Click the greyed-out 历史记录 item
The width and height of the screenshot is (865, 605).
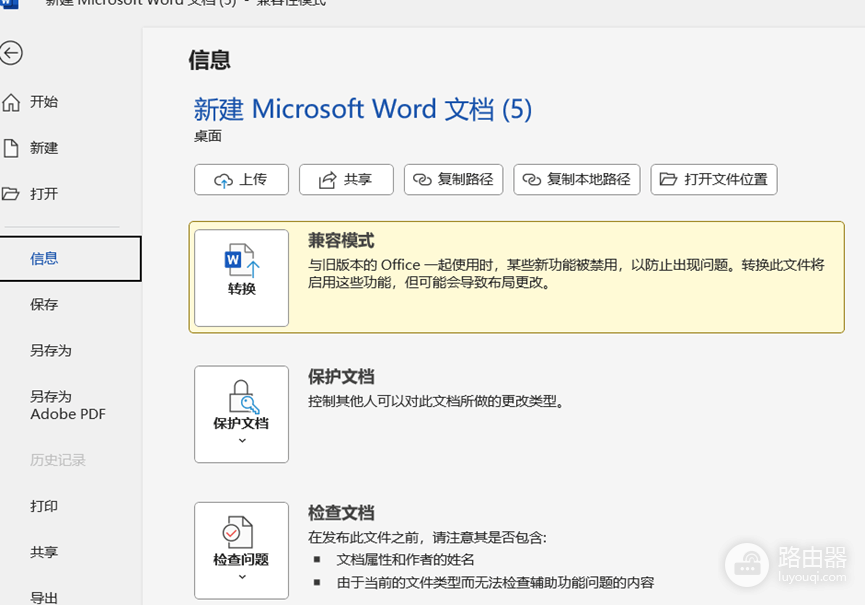pyautogui.click(x=57, y=460)
